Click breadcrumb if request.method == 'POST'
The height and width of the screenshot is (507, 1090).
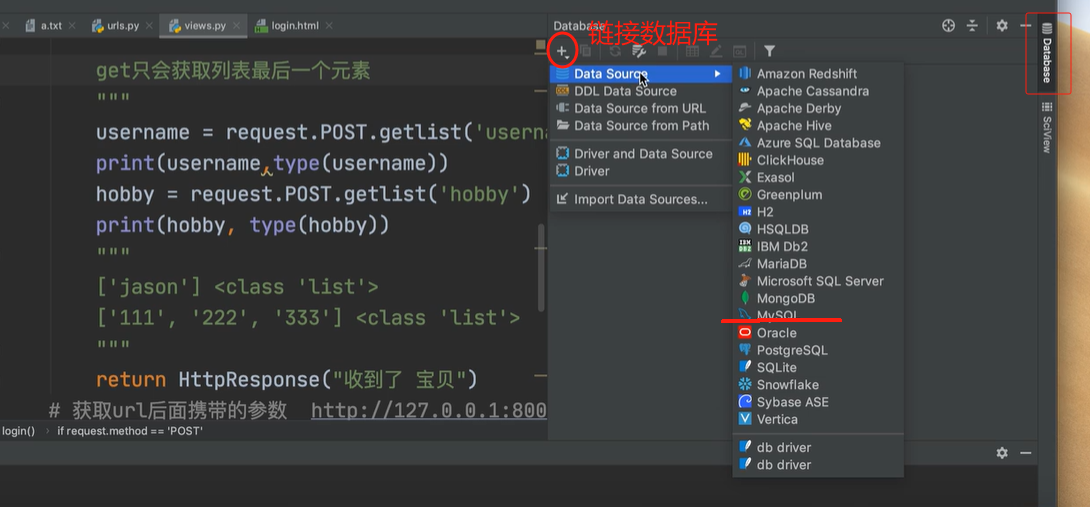point(129,431)
